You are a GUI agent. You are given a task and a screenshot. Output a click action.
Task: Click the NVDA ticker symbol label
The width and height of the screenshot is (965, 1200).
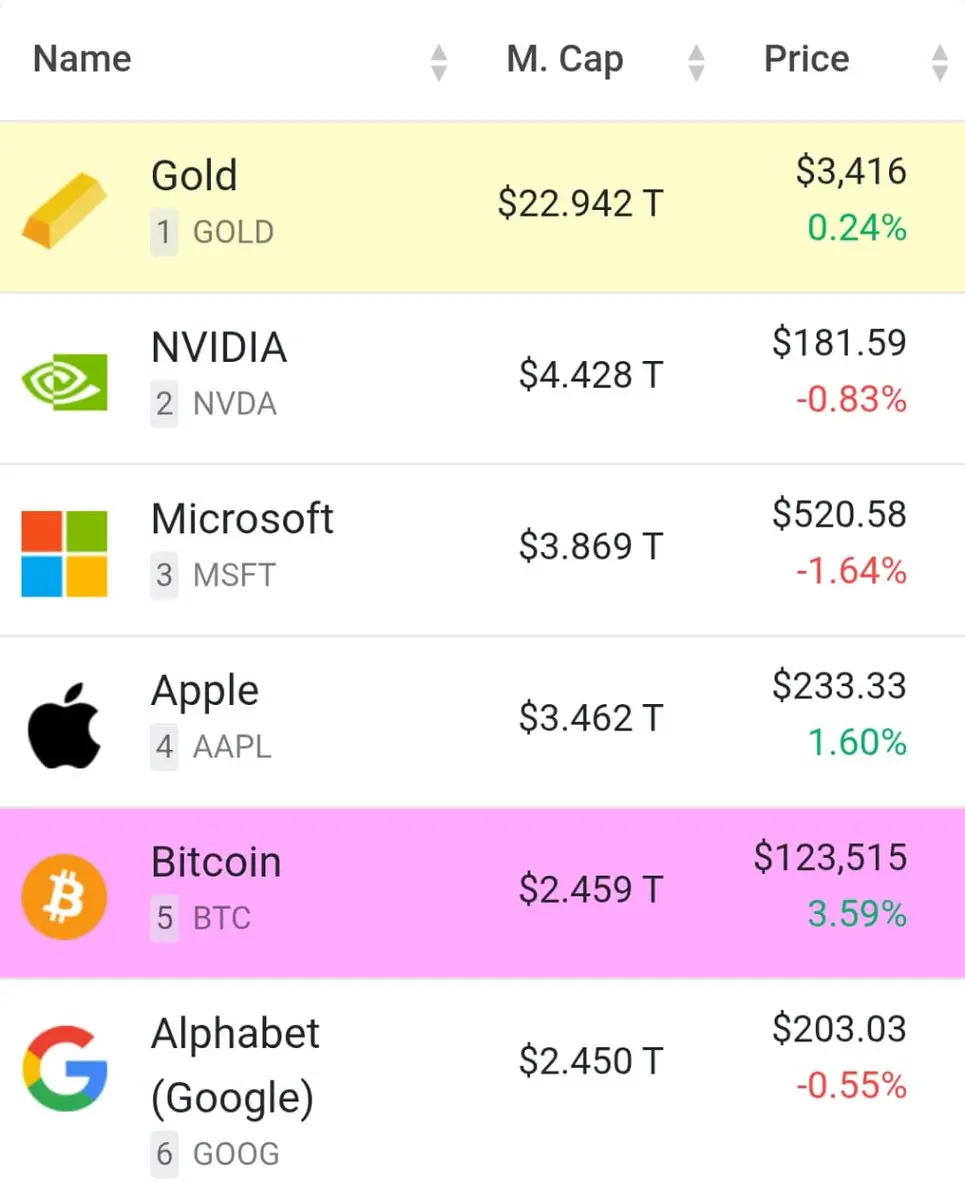(x=235, y=404)
